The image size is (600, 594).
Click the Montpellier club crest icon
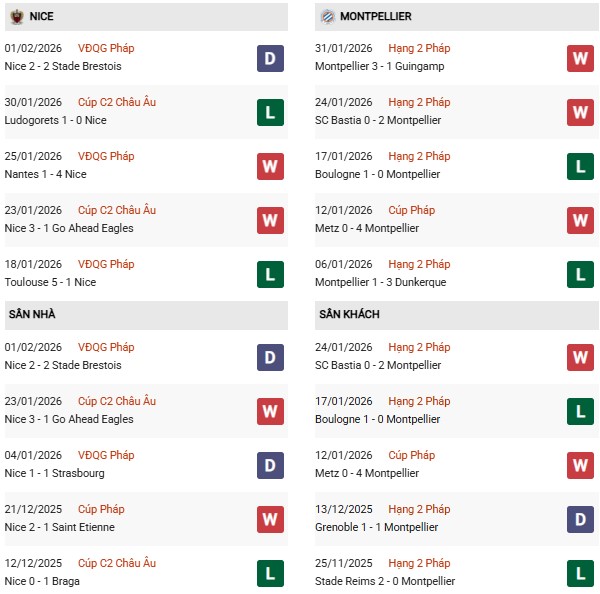327,17
